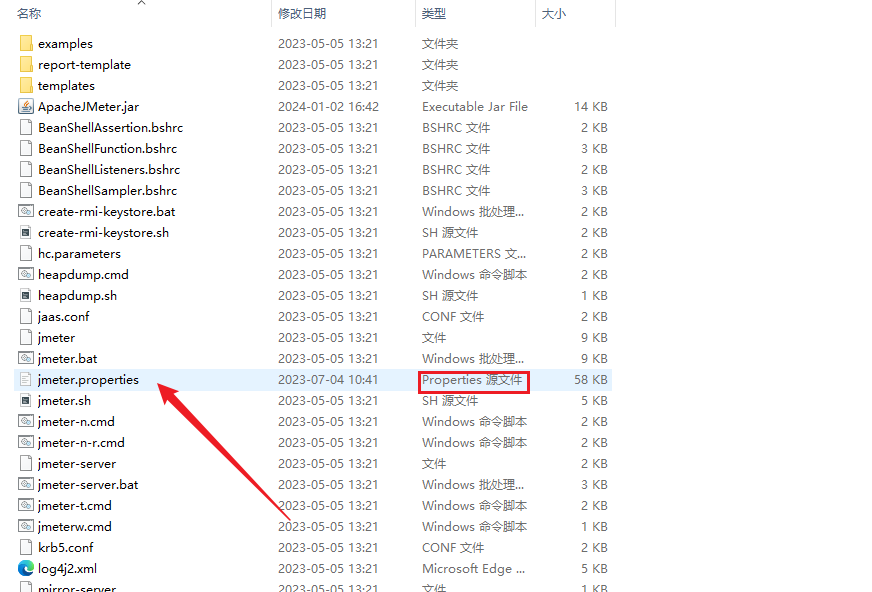Select the file named jmeter-t.cmd
This screenshot has height=592, width=872.
point(75,505)
